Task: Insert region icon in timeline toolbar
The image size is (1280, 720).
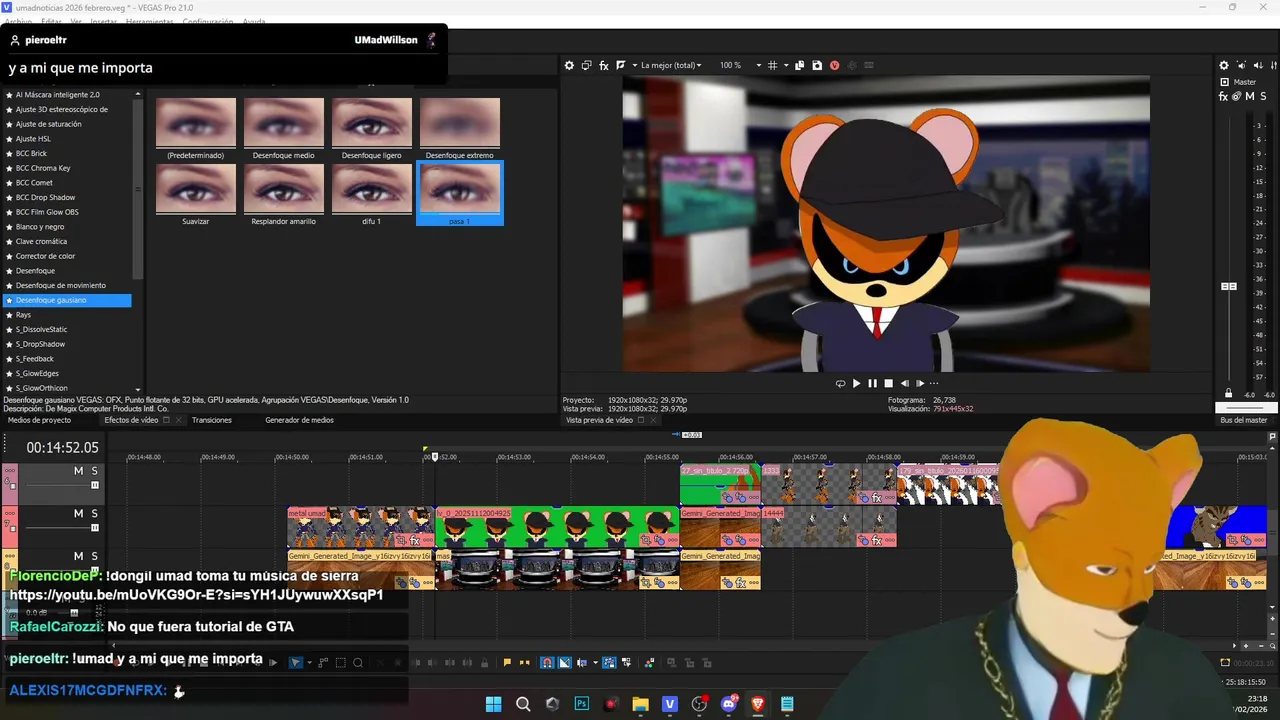Action: (x=523, y=662)
